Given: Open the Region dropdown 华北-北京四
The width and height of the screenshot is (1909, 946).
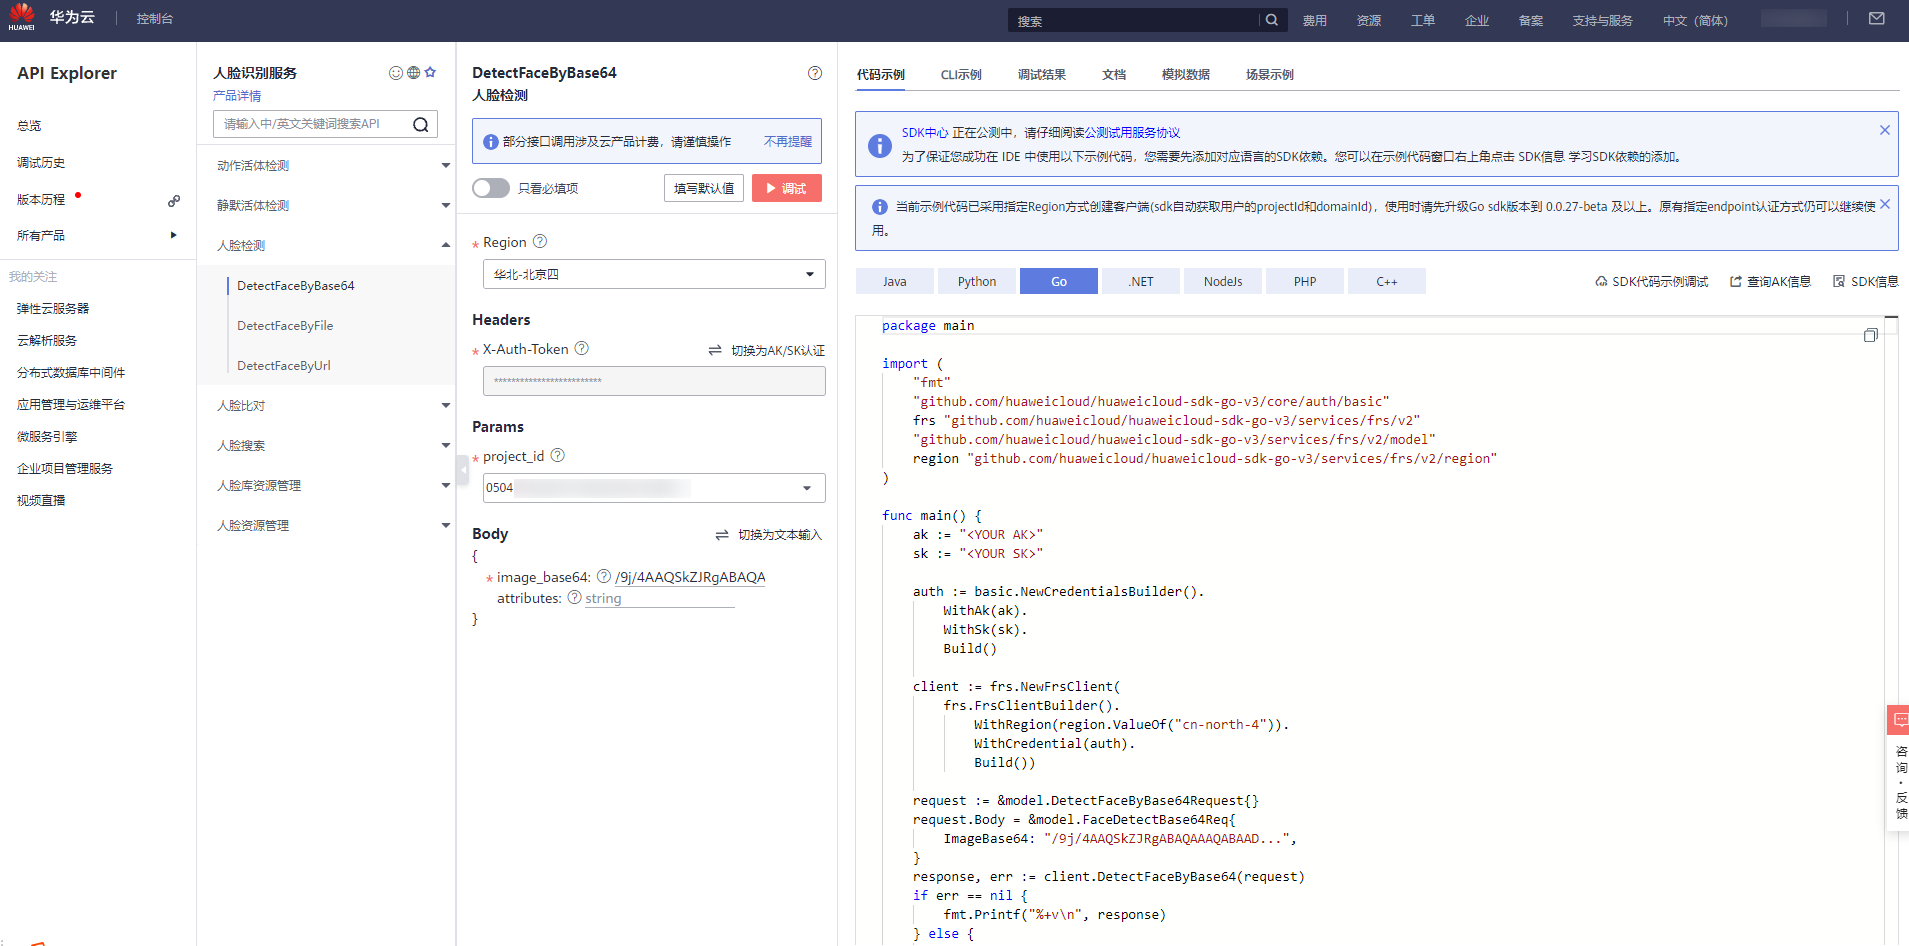Looking at the screenshot, I should tap(654, 274).
